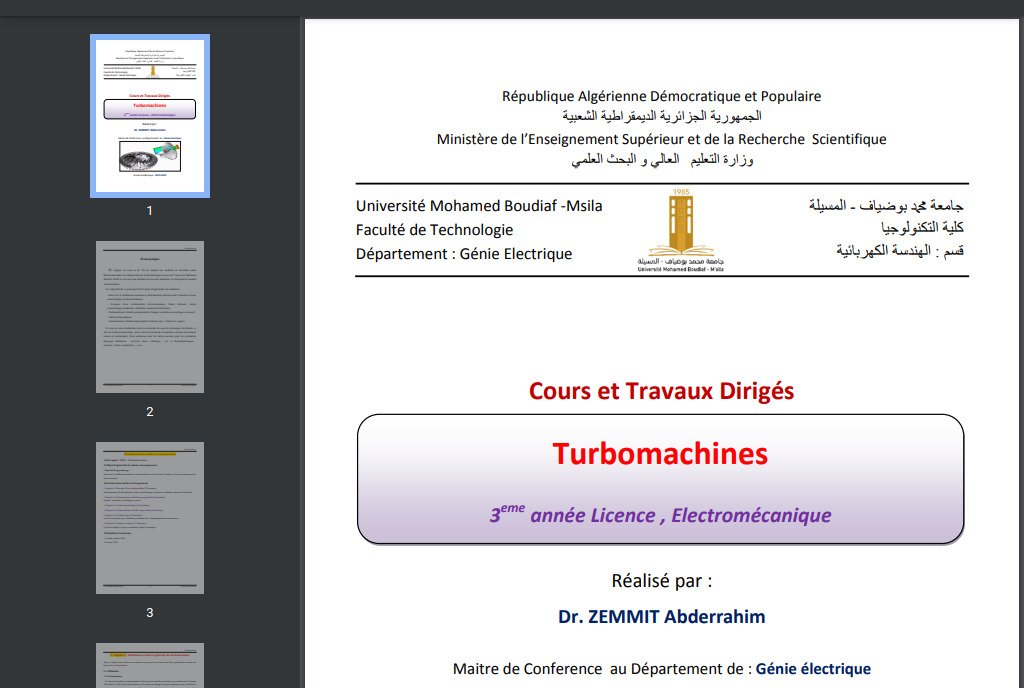Open the partially visible page 4 thumbnail
The width and height of the screenshot is (1024, 688).
point(150,665)
